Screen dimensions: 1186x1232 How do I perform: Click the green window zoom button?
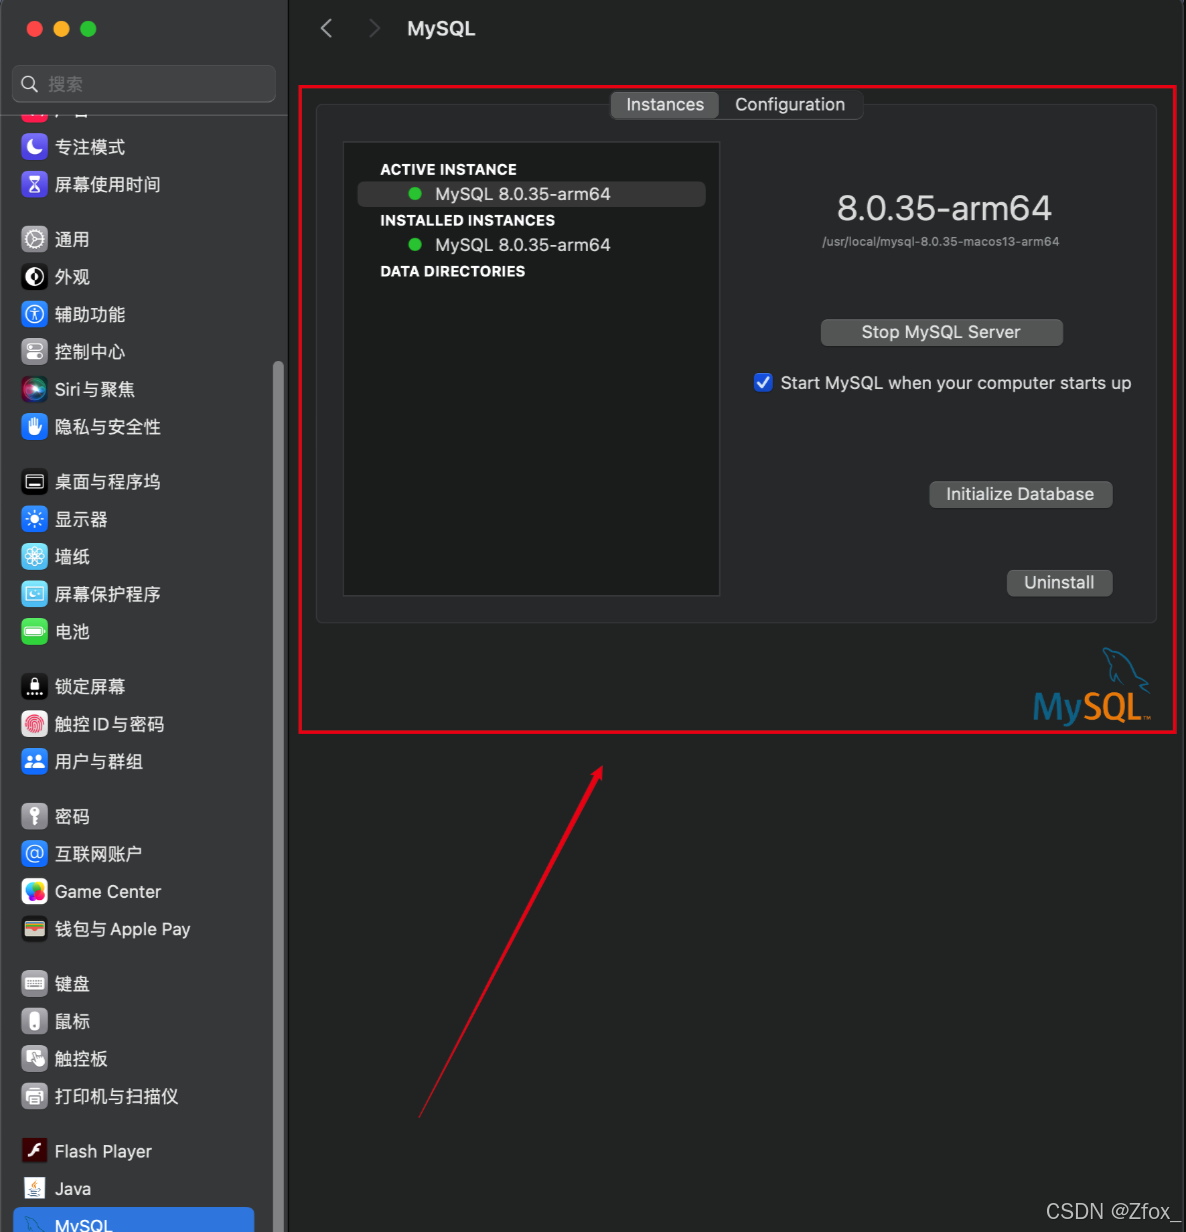88,29
